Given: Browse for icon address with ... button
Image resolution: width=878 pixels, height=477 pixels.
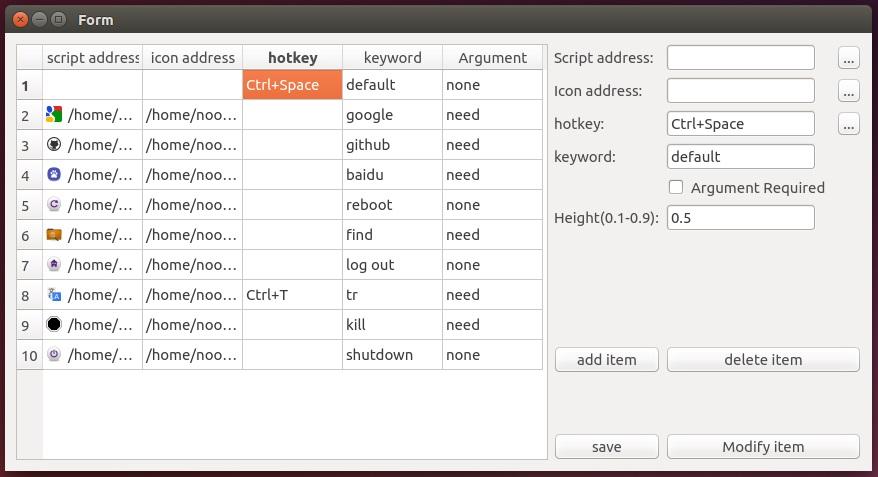Looking at the screenshot, I should [x=849, y=91].
